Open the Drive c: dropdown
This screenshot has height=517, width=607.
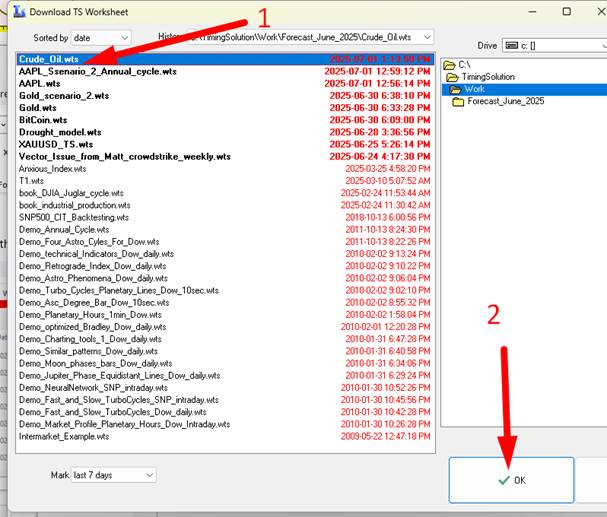554,46
